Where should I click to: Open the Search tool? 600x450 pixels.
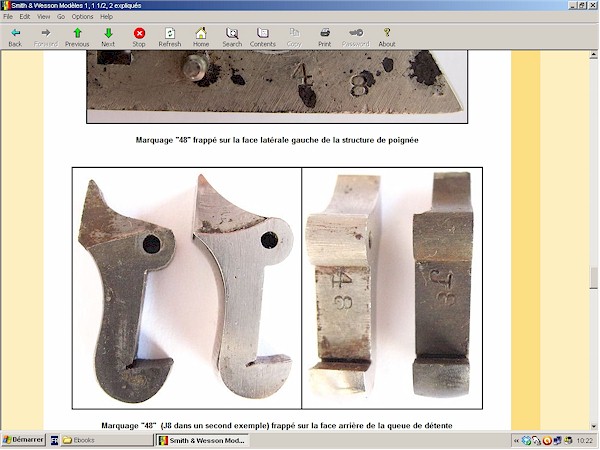click(x=232, y=37)
